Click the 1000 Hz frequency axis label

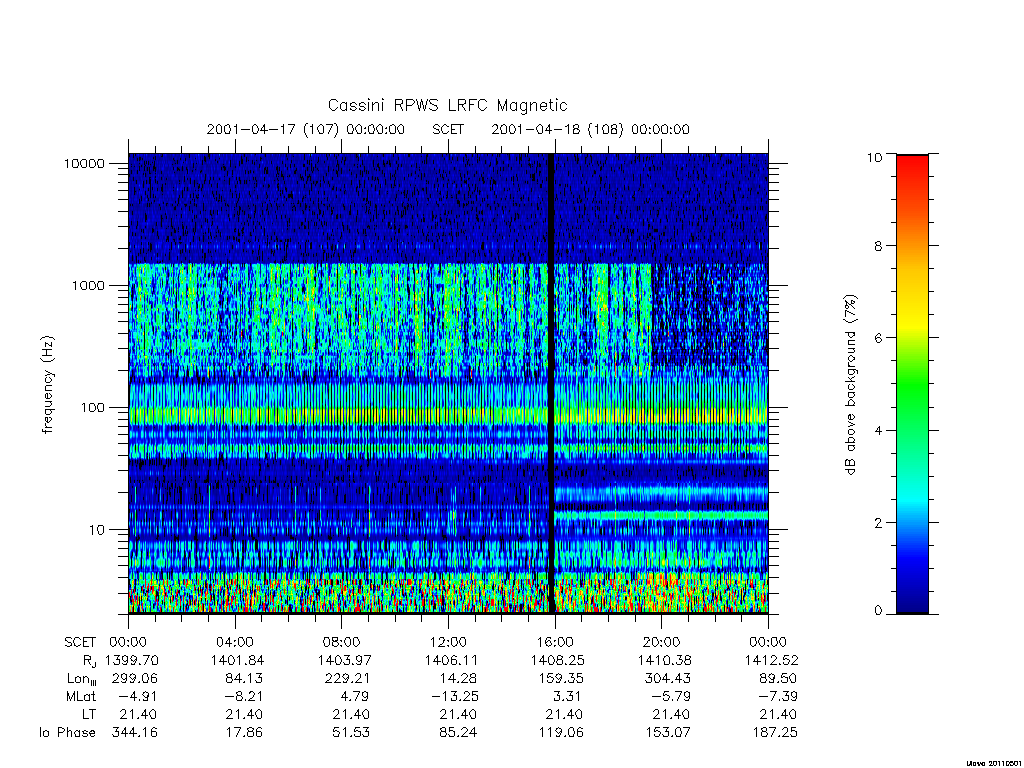click(x=88, y=285)
